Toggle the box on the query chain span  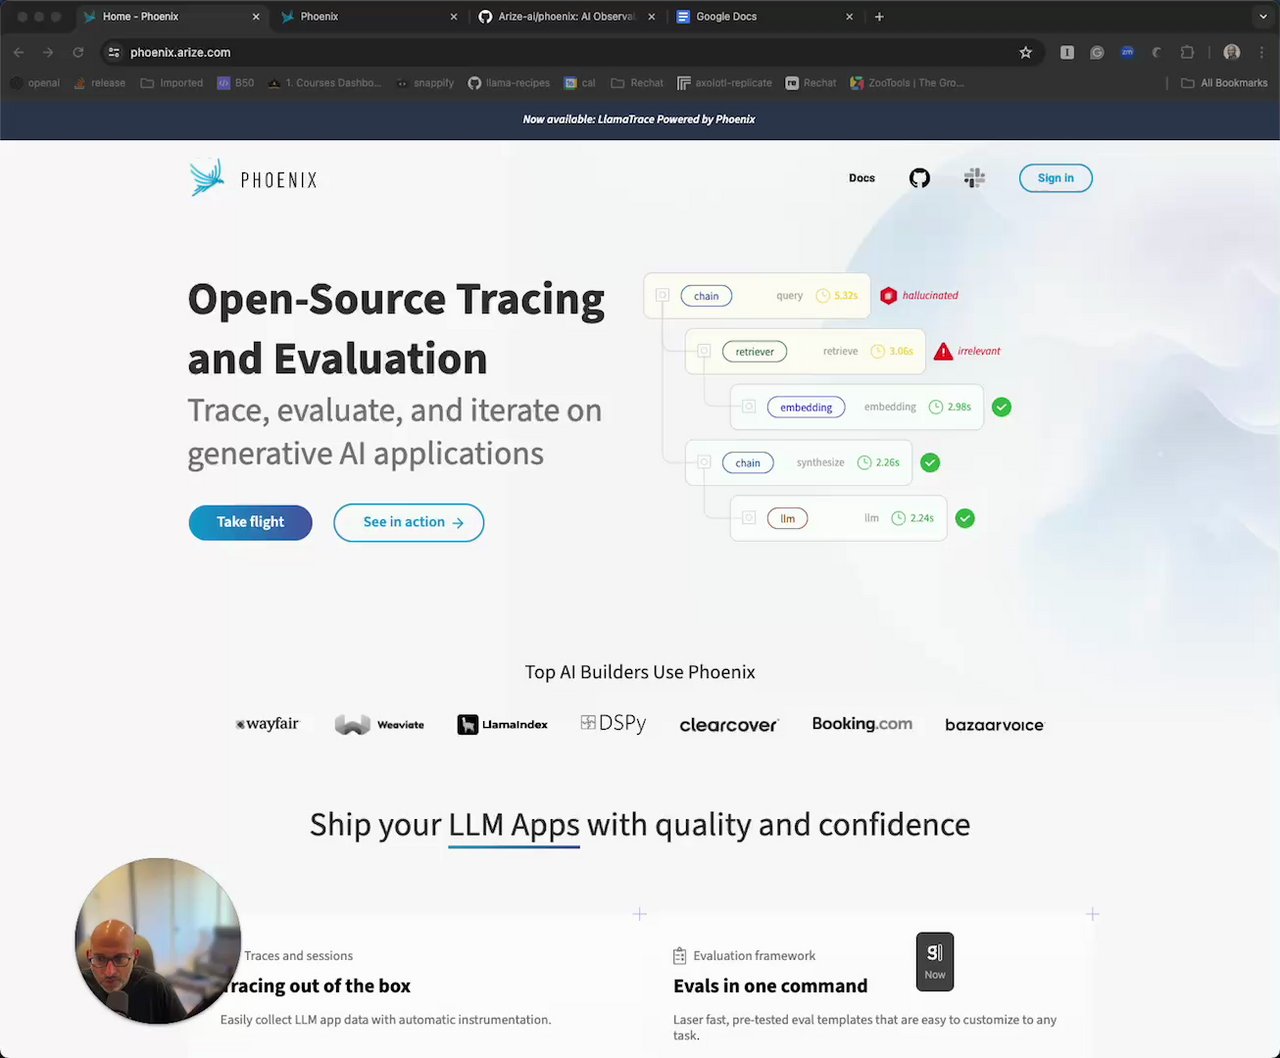[662, 295]
